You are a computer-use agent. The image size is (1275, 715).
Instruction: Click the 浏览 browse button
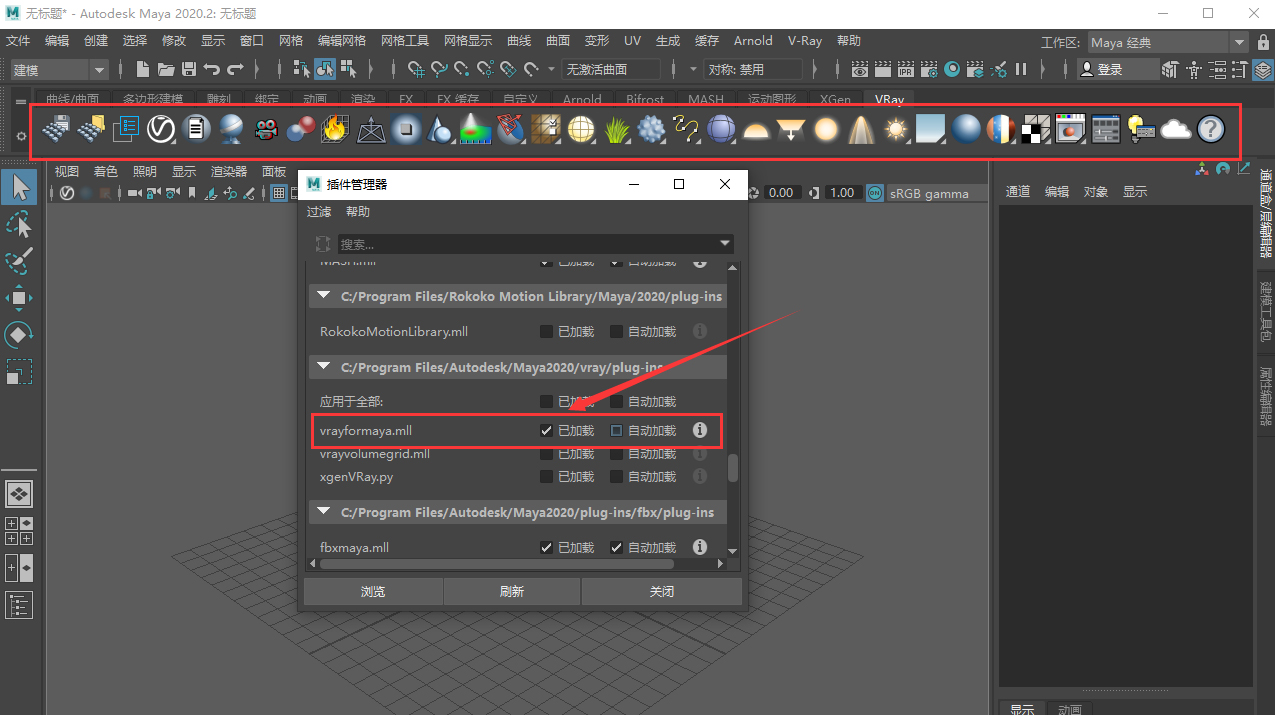click(x=373, y=592)
